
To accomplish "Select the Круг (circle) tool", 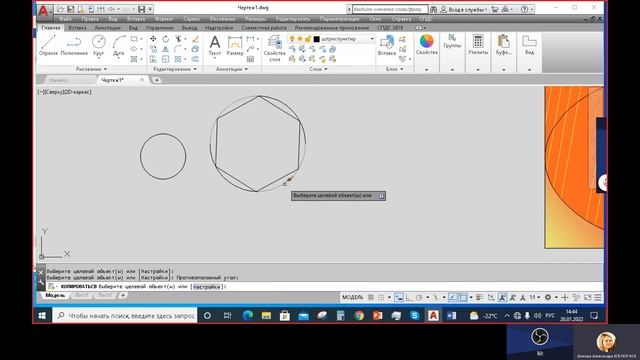I will pos(98,45).
